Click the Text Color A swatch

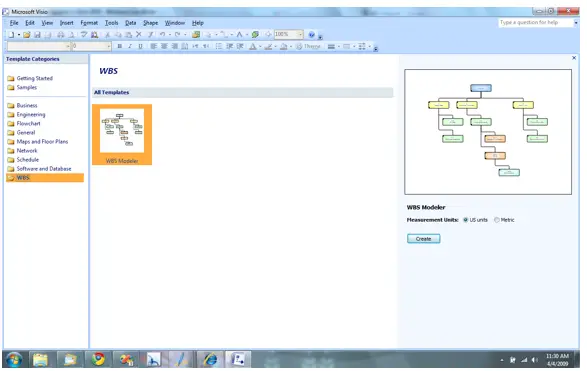click(253, 46)
